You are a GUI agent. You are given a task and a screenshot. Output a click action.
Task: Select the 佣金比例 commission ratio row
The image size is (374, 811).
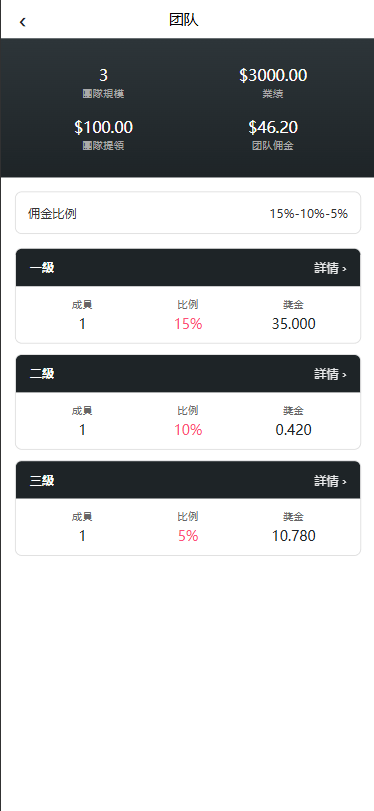[x=188, y=213]
